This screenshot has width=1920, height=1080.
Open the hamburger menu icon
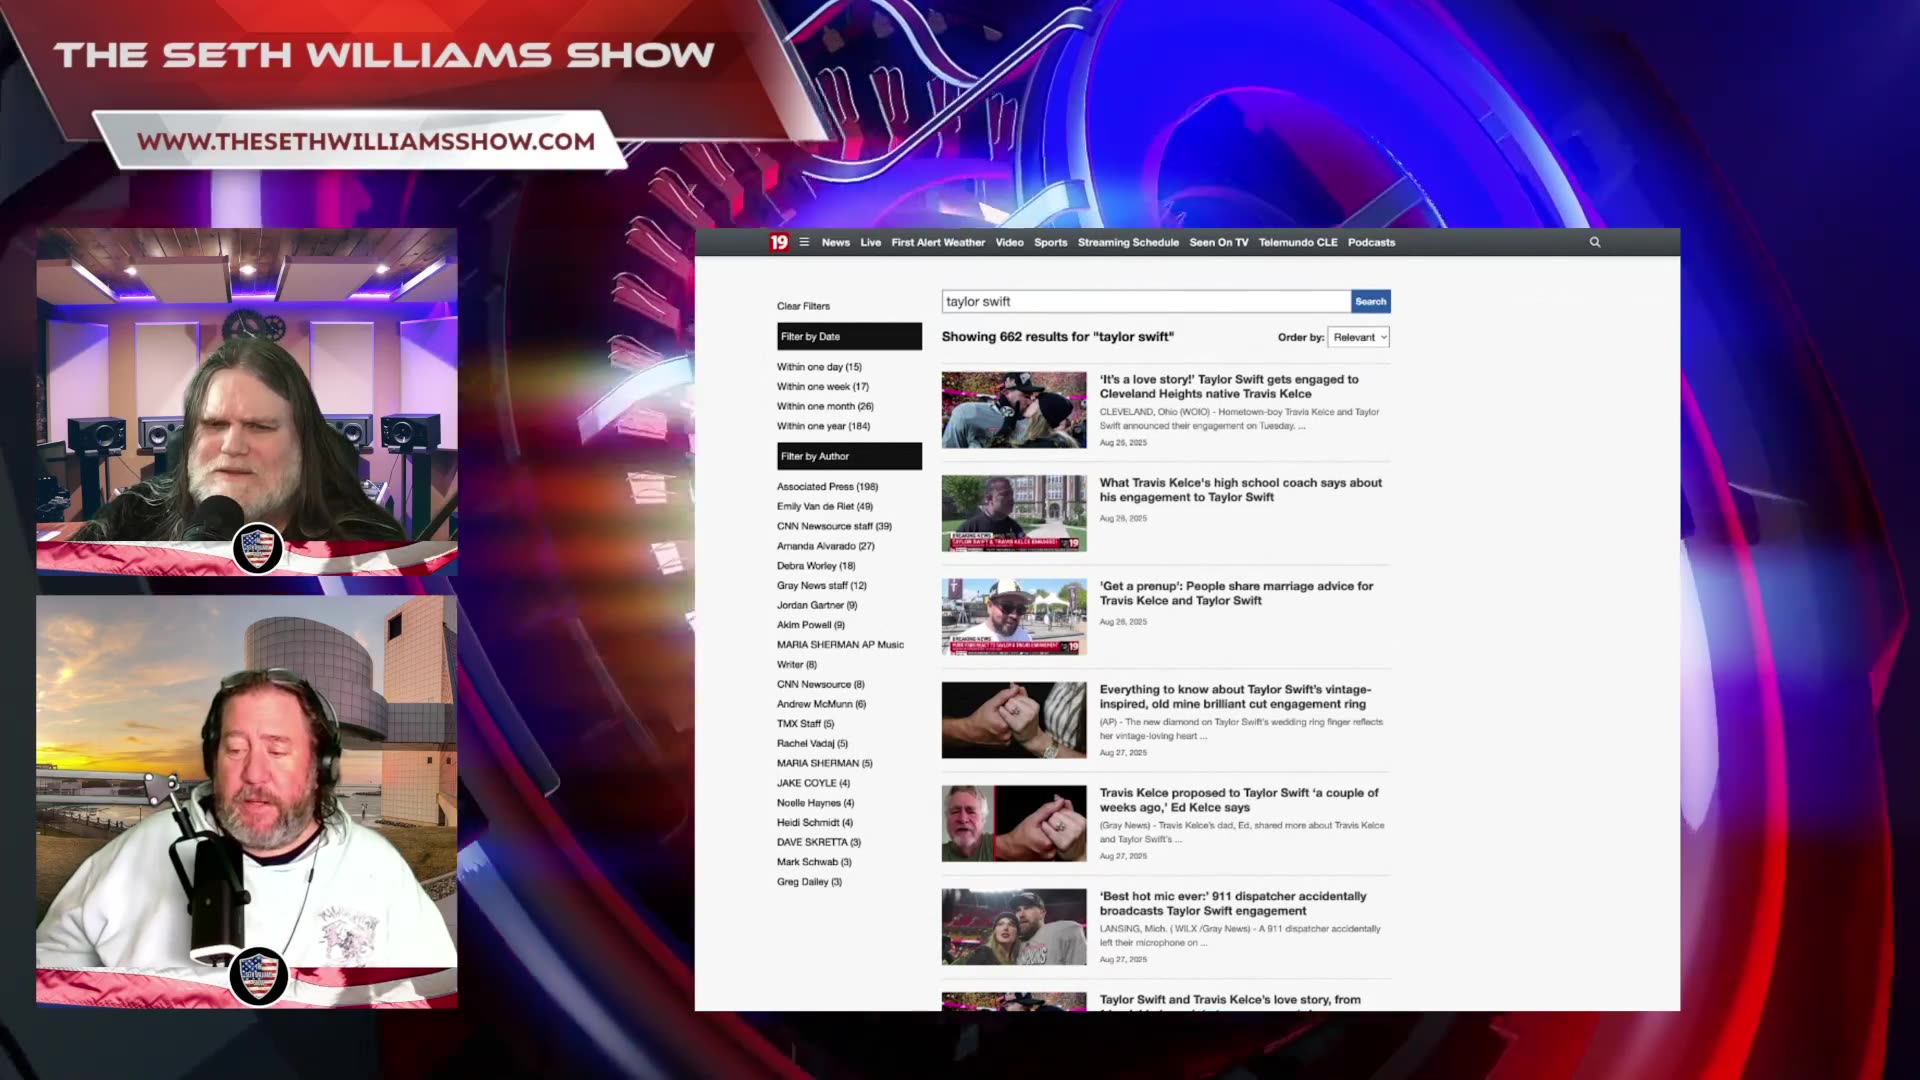[804, 242]
